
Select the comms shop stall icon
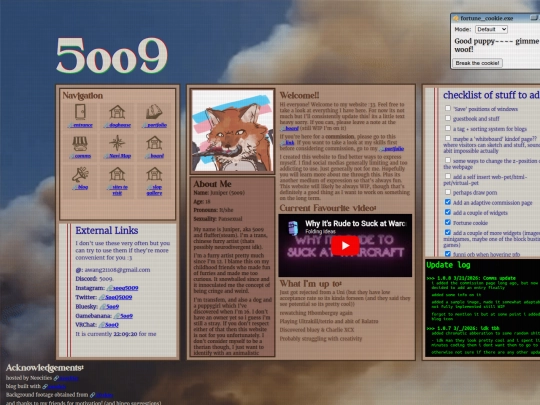point(80,143)
